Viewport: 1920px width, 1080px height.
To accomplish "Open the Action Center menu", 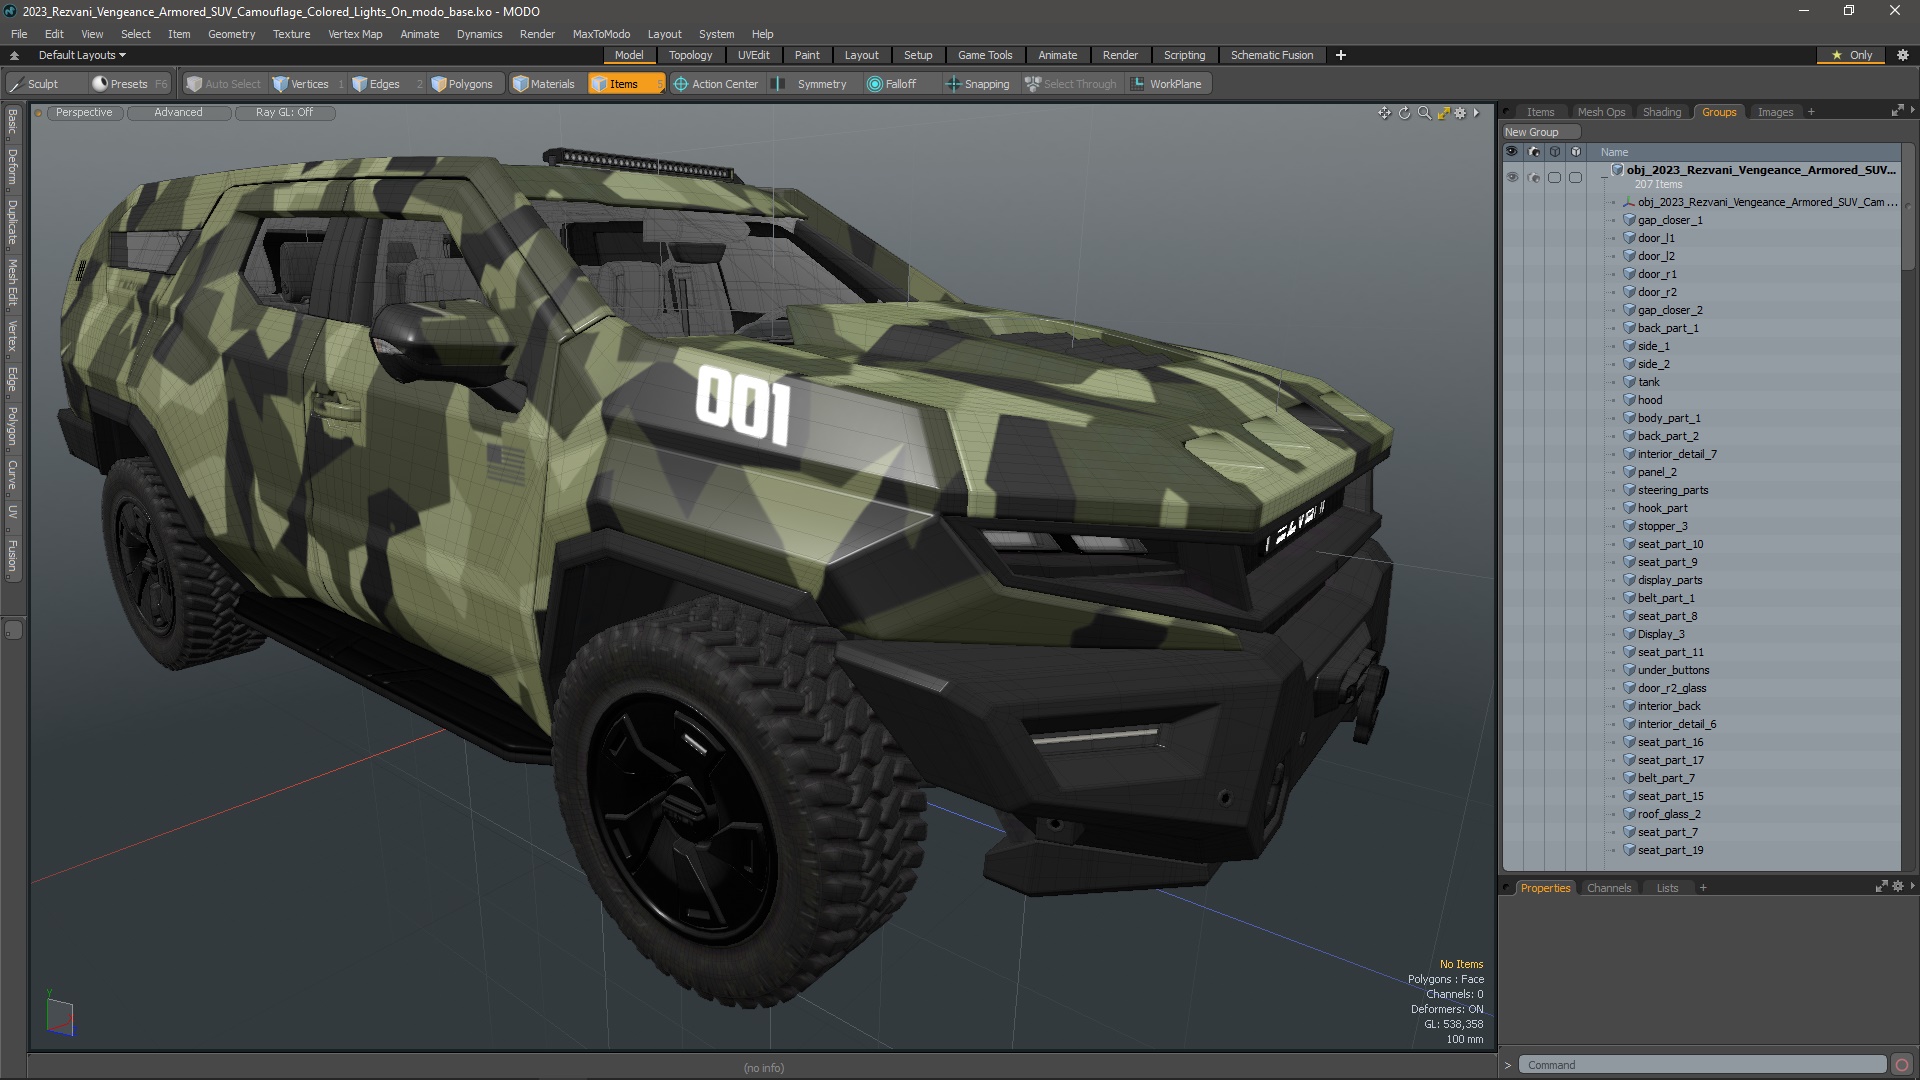I will point(717,84).
